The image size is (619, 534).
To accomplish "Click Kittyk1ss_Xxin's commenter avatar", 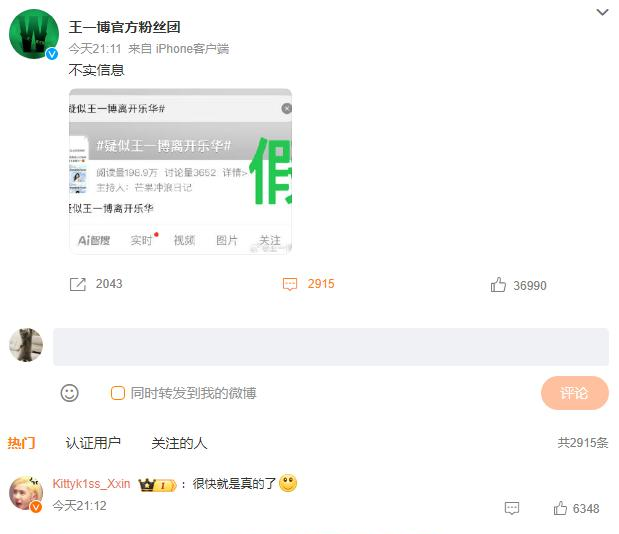I will [x=26, y=493].
